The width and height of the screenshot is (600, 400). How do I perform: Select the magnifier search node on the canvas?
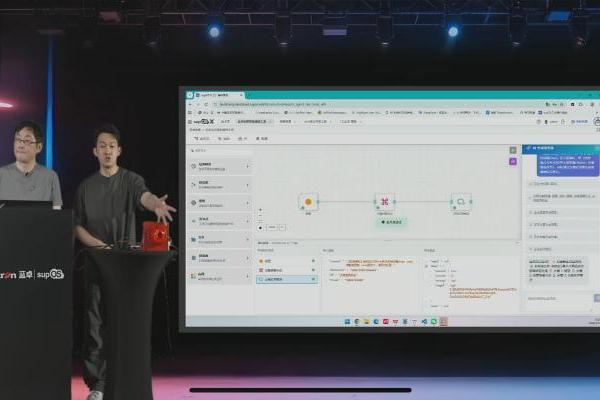click(461, 202)
